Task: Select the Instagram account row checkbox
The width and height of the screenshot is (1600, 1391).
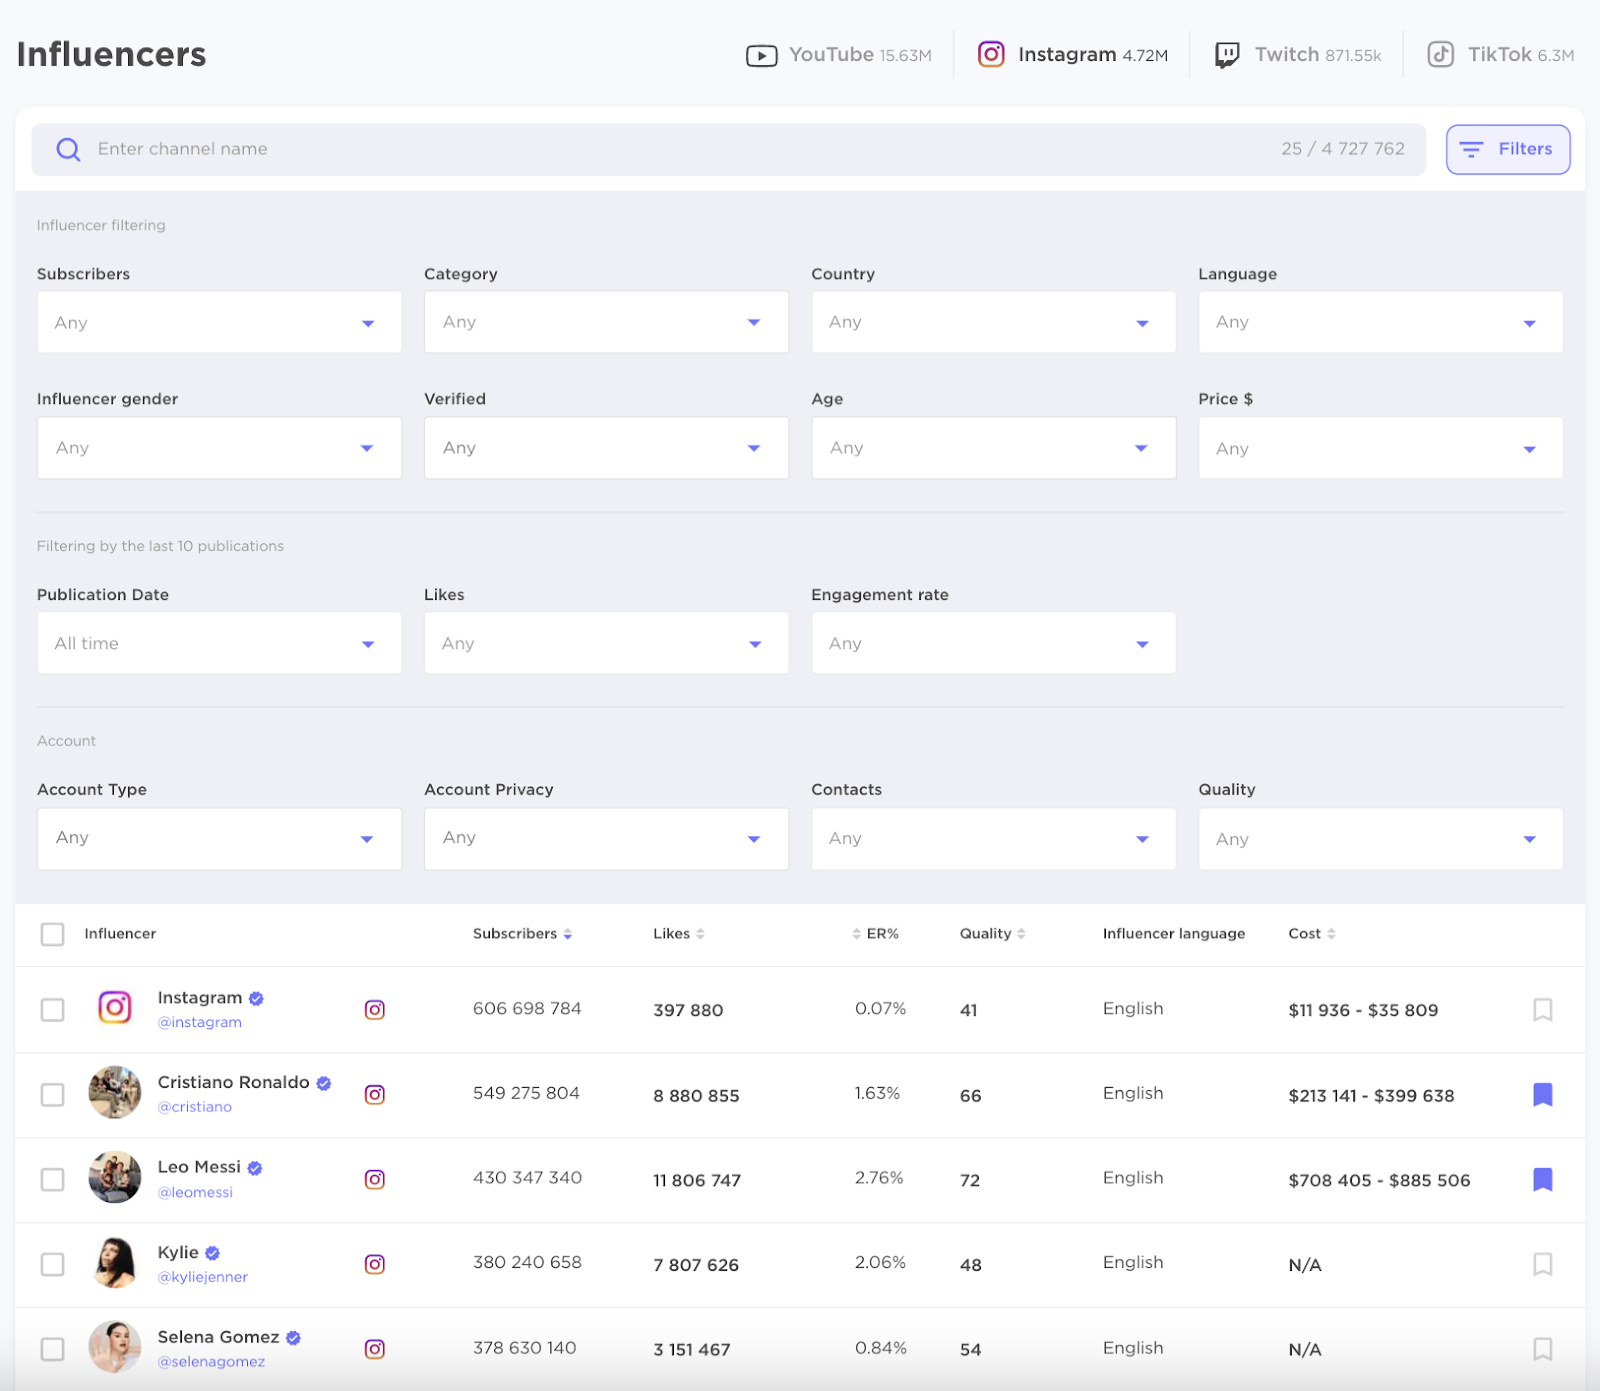Action: point(52,1010)
